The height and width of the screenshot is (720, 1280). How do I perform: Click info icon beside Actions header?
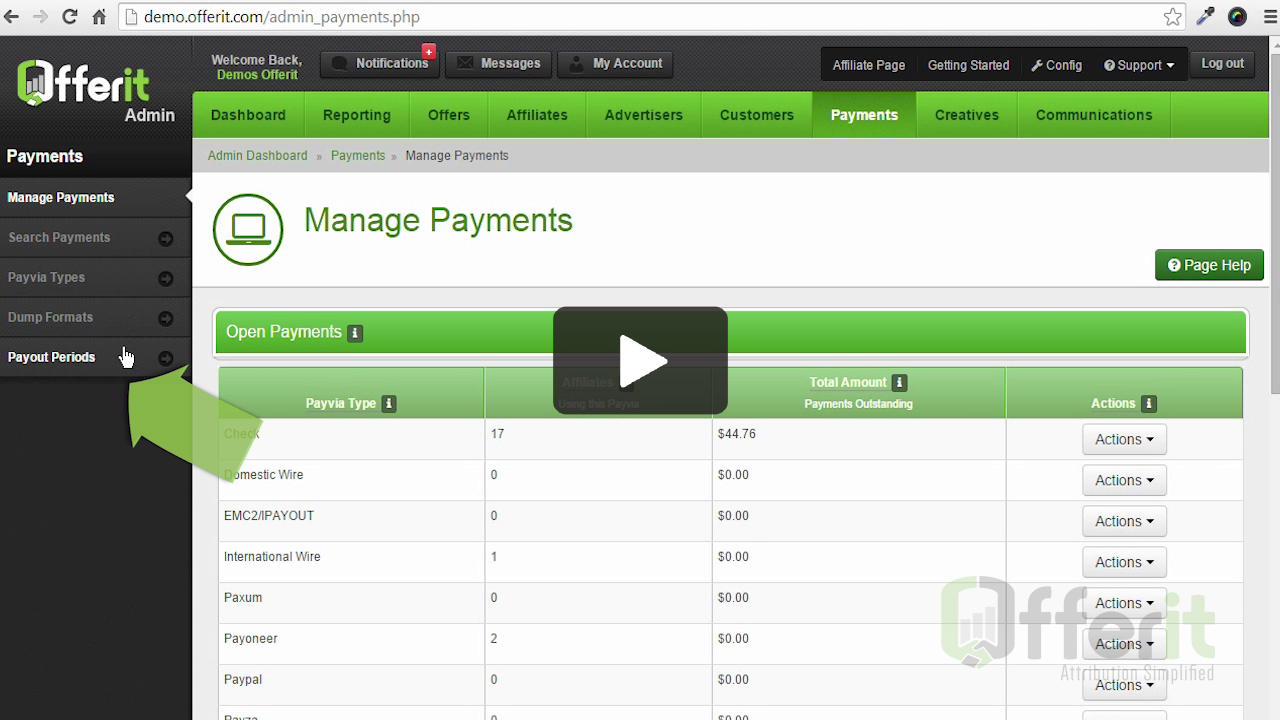point(1148,403)
